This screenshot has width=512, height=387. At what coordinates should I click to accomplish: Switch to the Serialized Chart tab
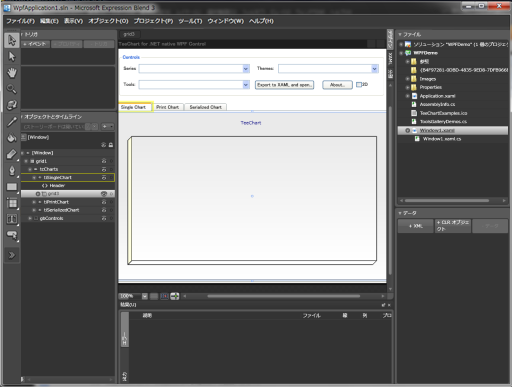[x=206, y=107]
